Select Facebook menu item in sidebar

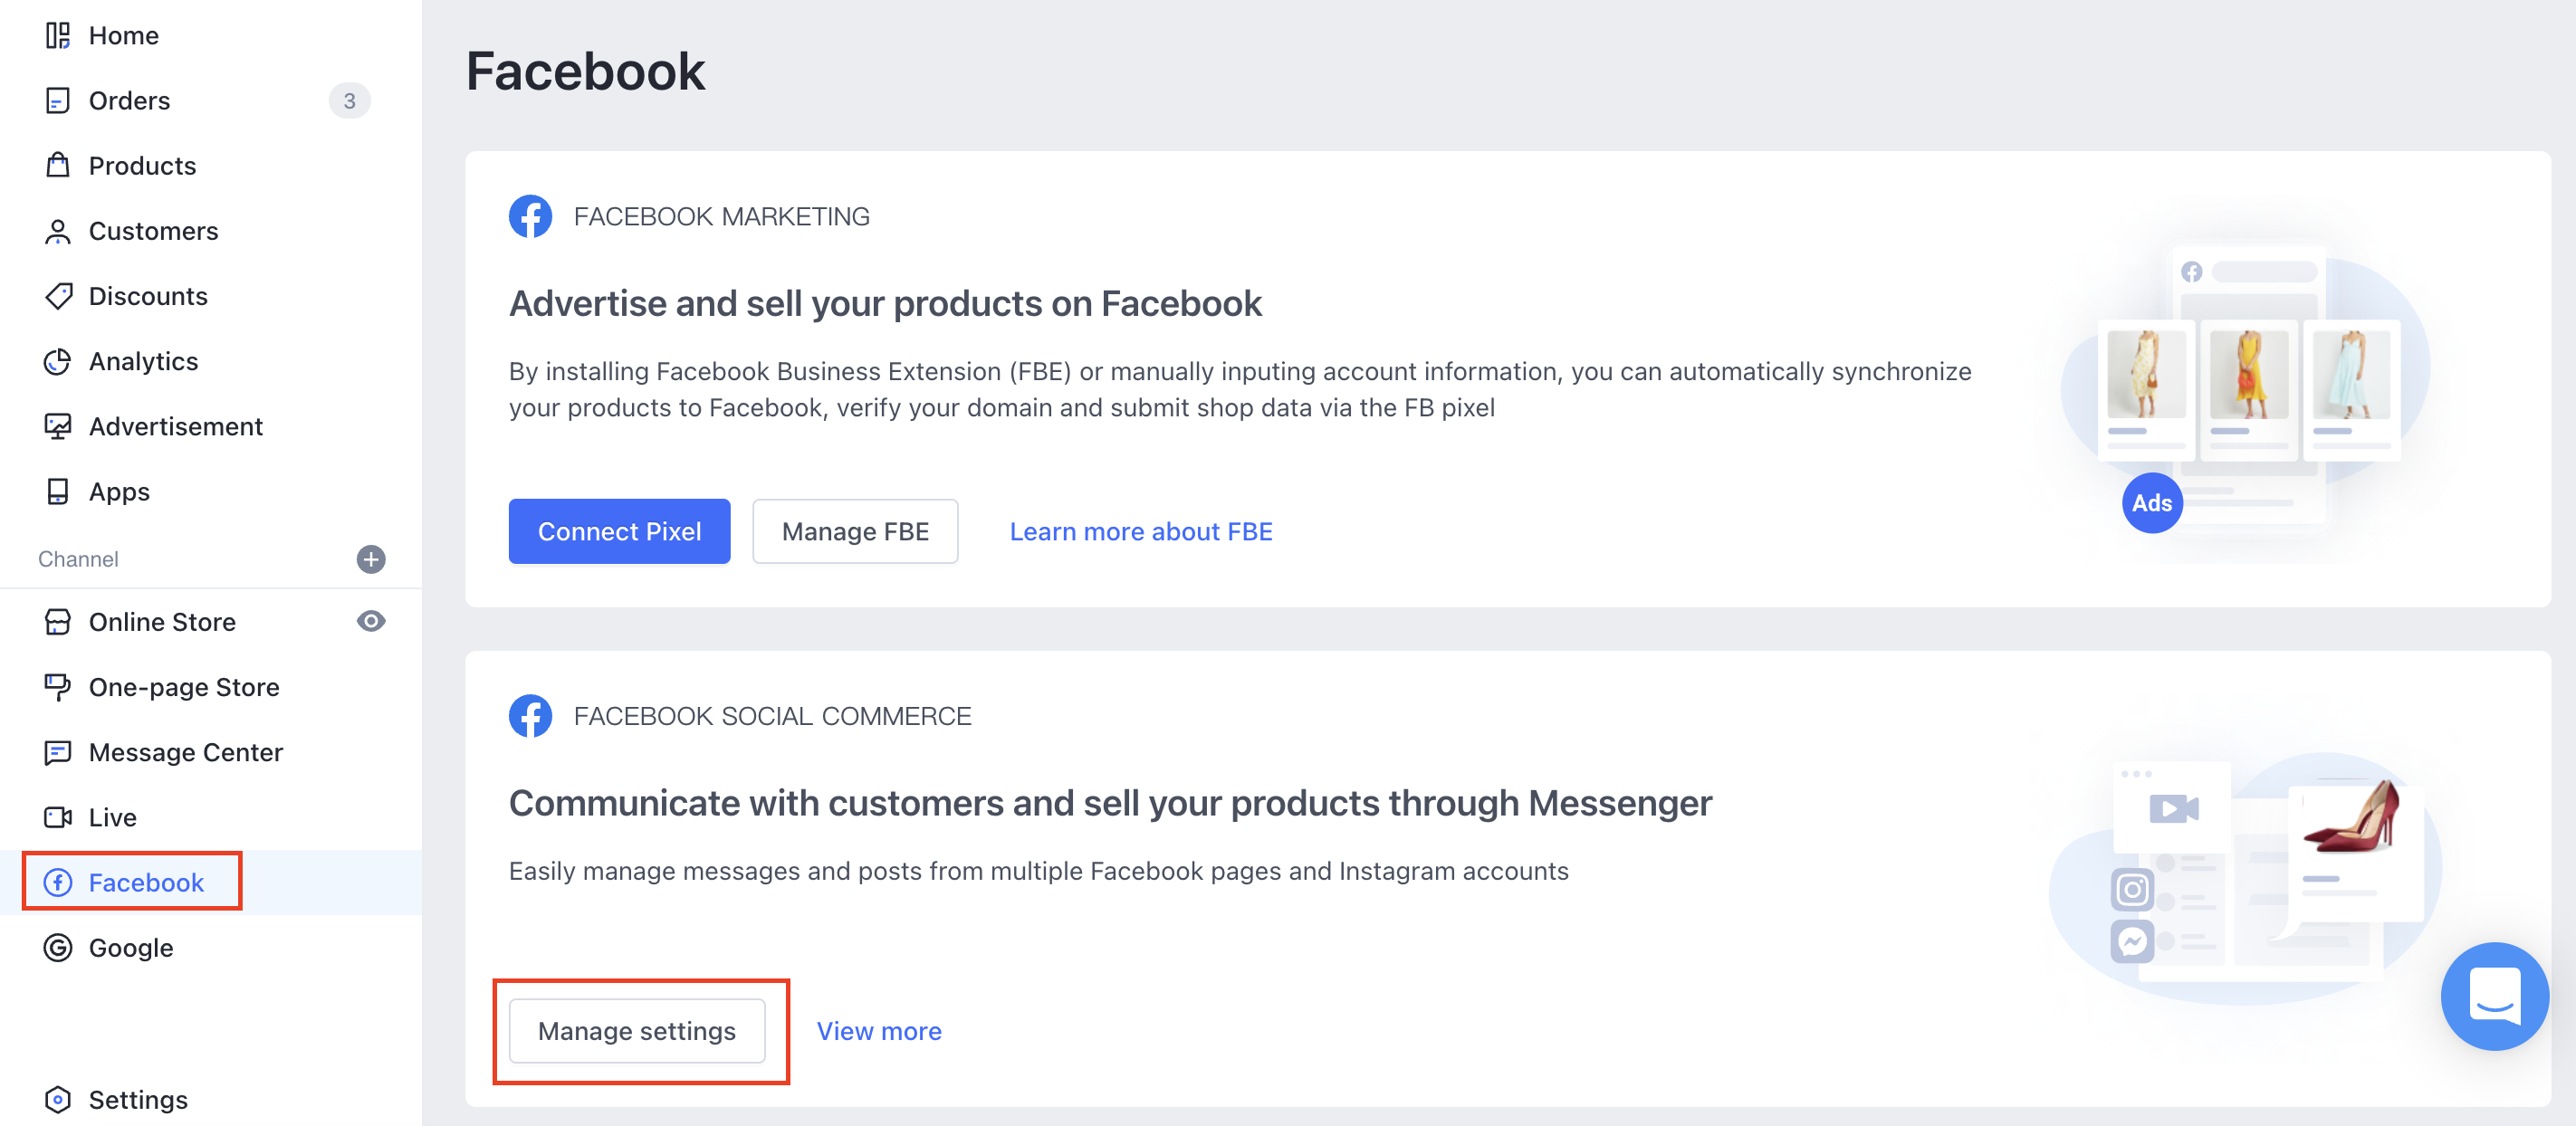(x=146, y=882)
